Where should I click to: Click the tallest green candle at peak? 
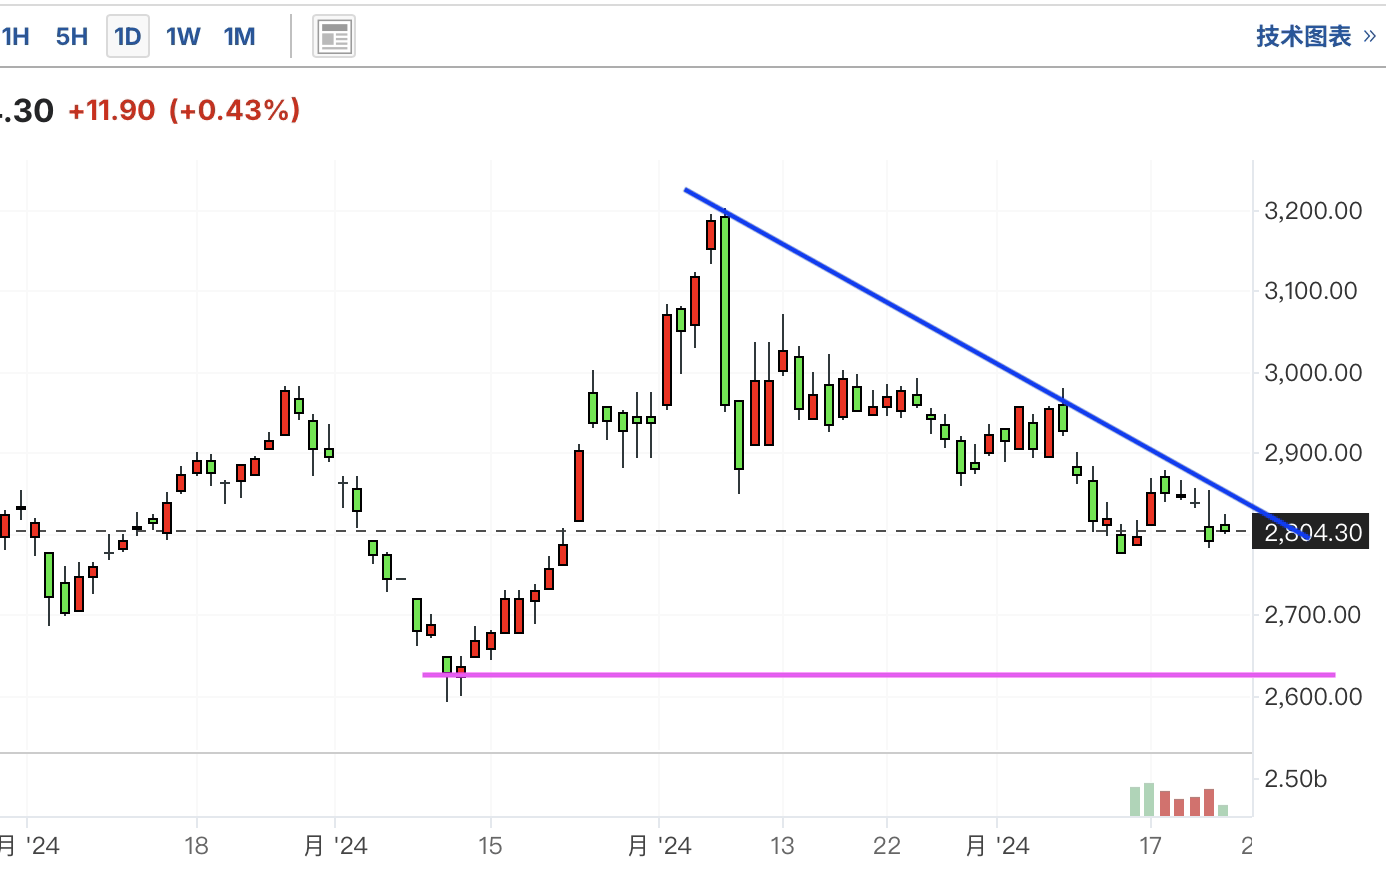tap(725, 311)
